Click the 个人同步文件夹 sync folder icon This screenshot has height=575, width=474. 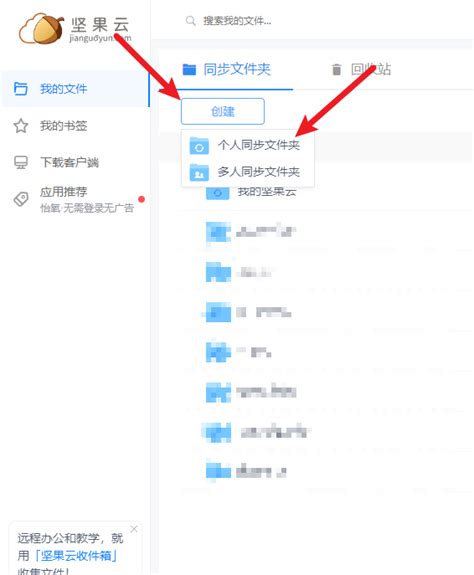coord(199,146)
